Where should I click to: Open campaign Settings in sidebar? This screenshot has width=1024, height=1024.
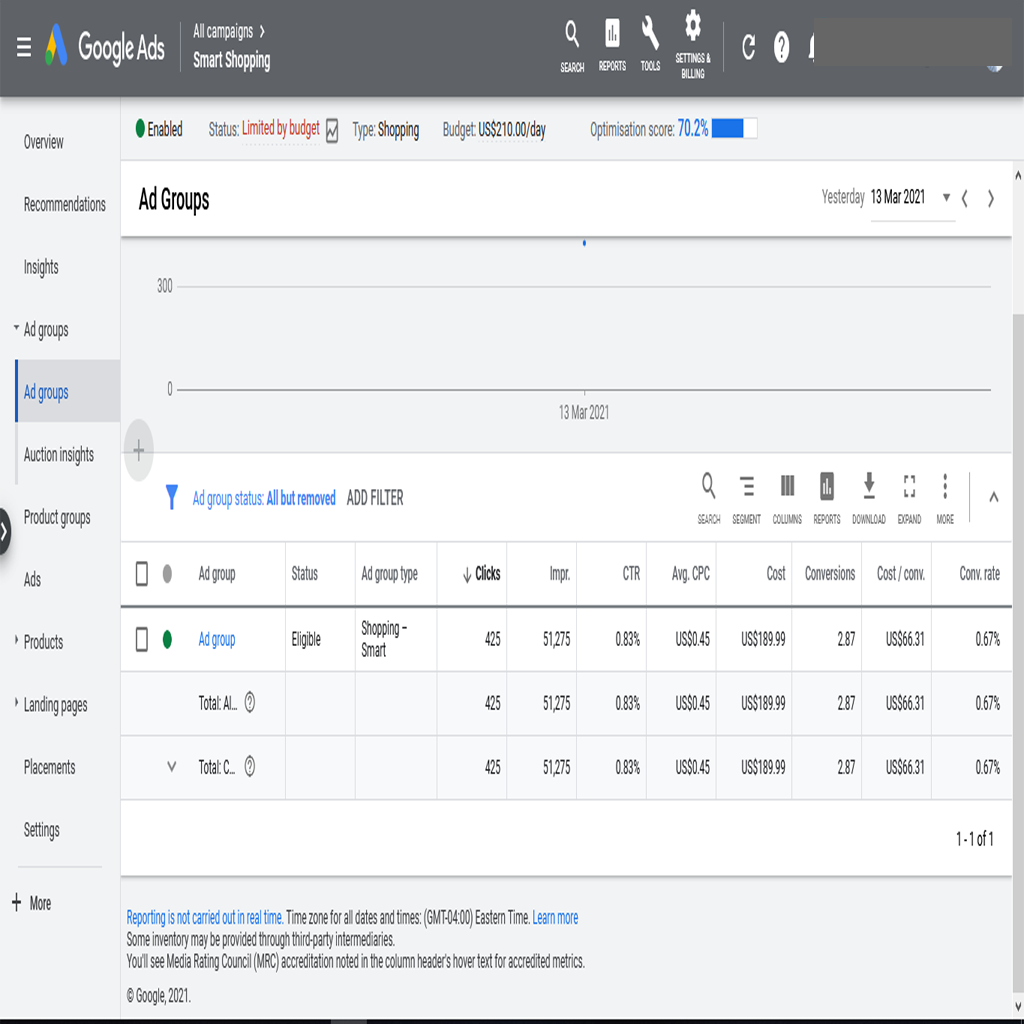pyautogui.click(x=41, y=830)
